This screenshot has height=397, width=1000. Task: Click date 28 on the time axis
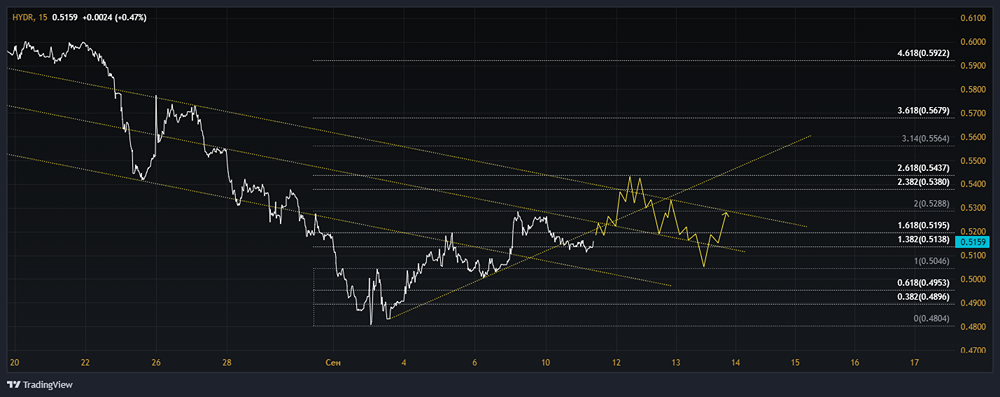pos(227,363)
